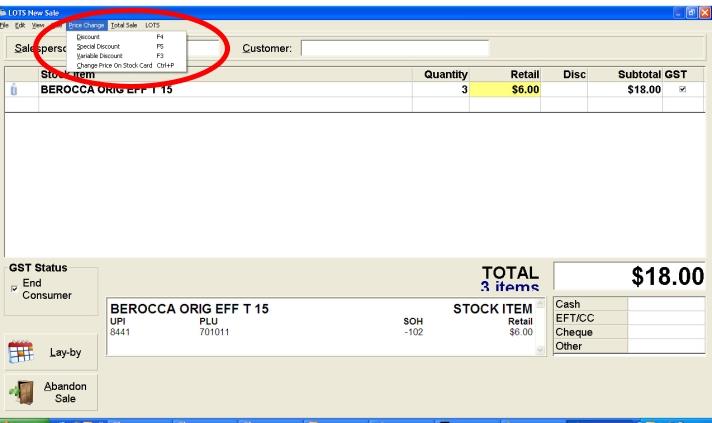Toggle the GST checkbox on Berocca row
Viewport: 712px width, 423px height.
pyautogui.click(x=682, y=89)
